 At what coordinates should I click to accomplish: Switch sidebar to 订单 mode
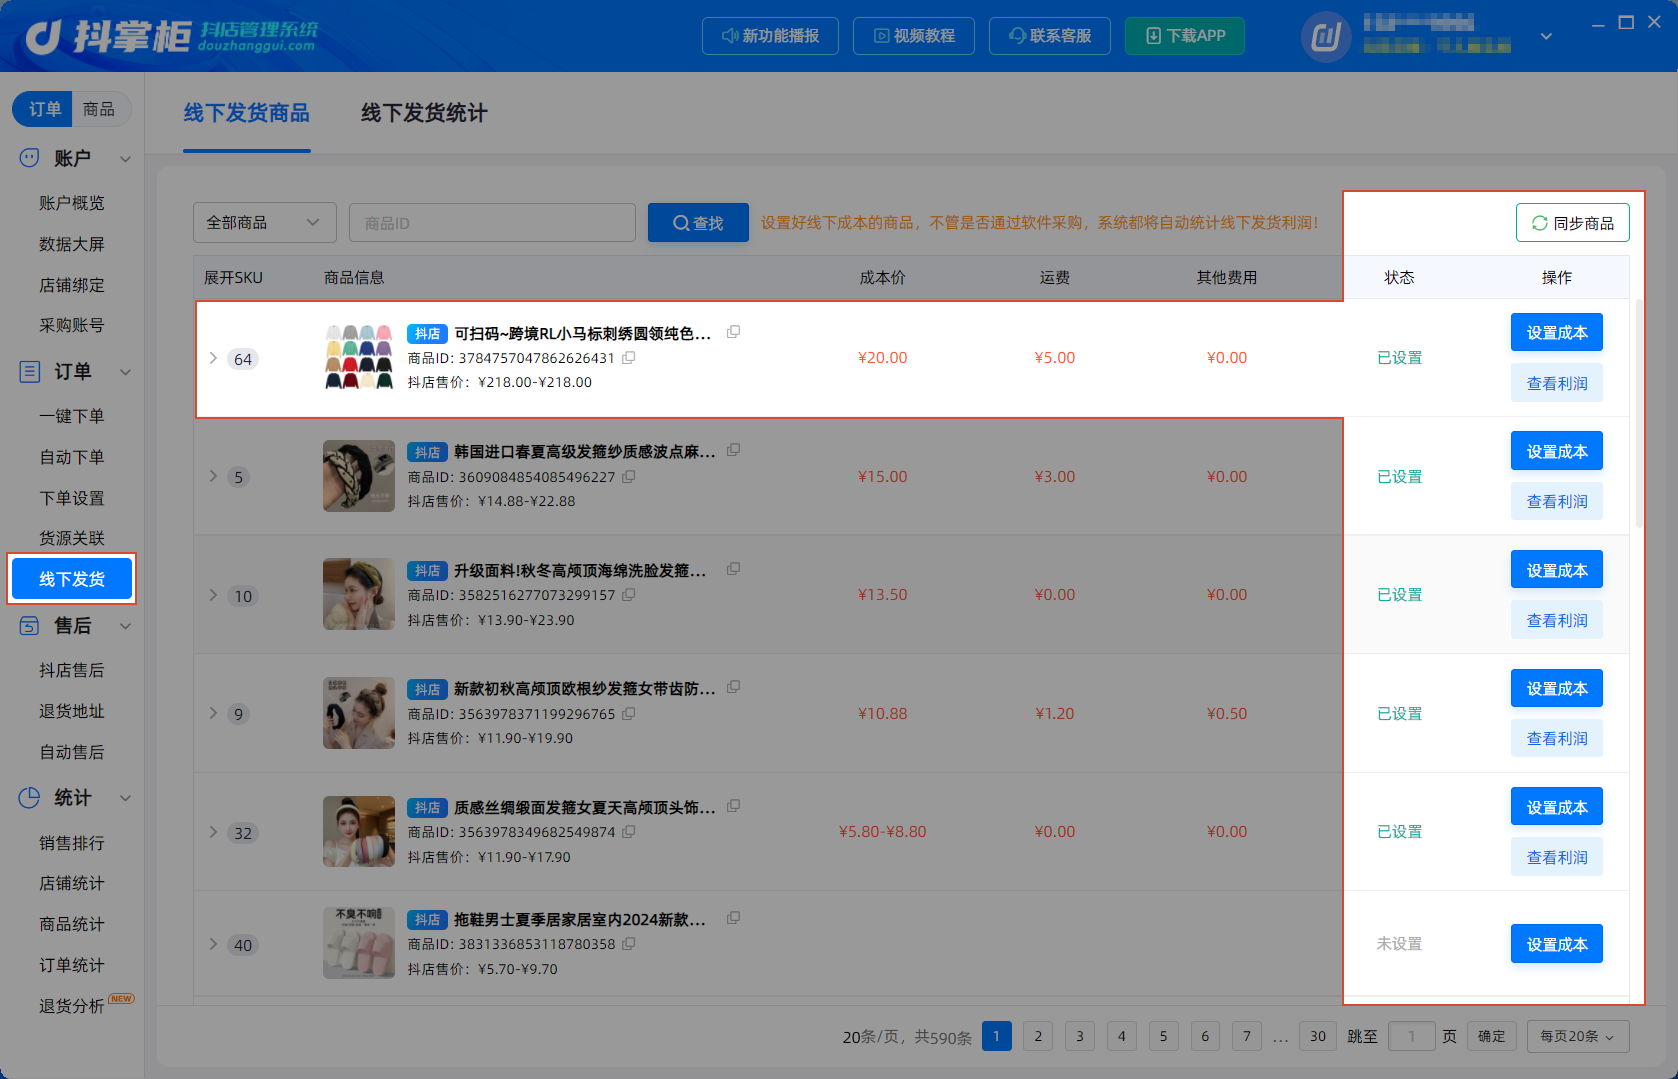pyautogui.click(x=44, y=109)
